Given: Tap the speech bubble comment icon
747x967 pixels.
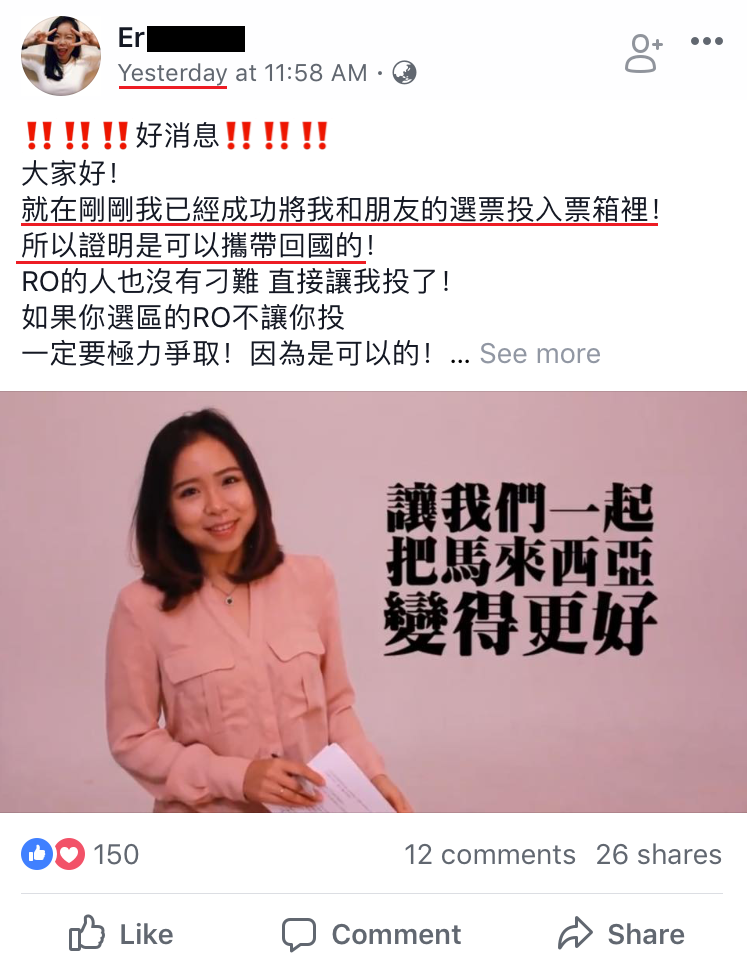Looking at the screenshot, I should [x=299, y=934].
